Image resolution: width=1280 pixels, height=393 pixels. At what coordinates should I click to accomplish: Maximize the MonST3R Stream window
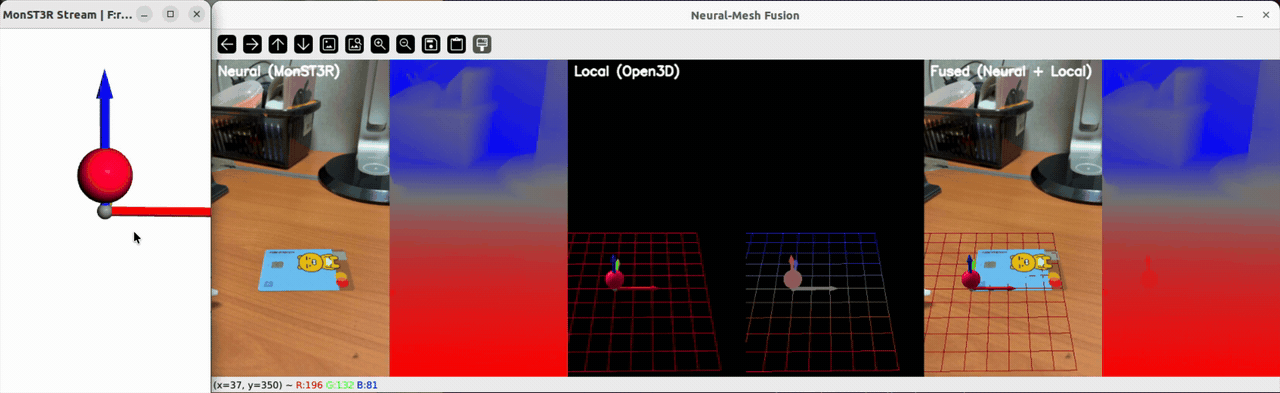pyautogui.click(x=170, y=15)
